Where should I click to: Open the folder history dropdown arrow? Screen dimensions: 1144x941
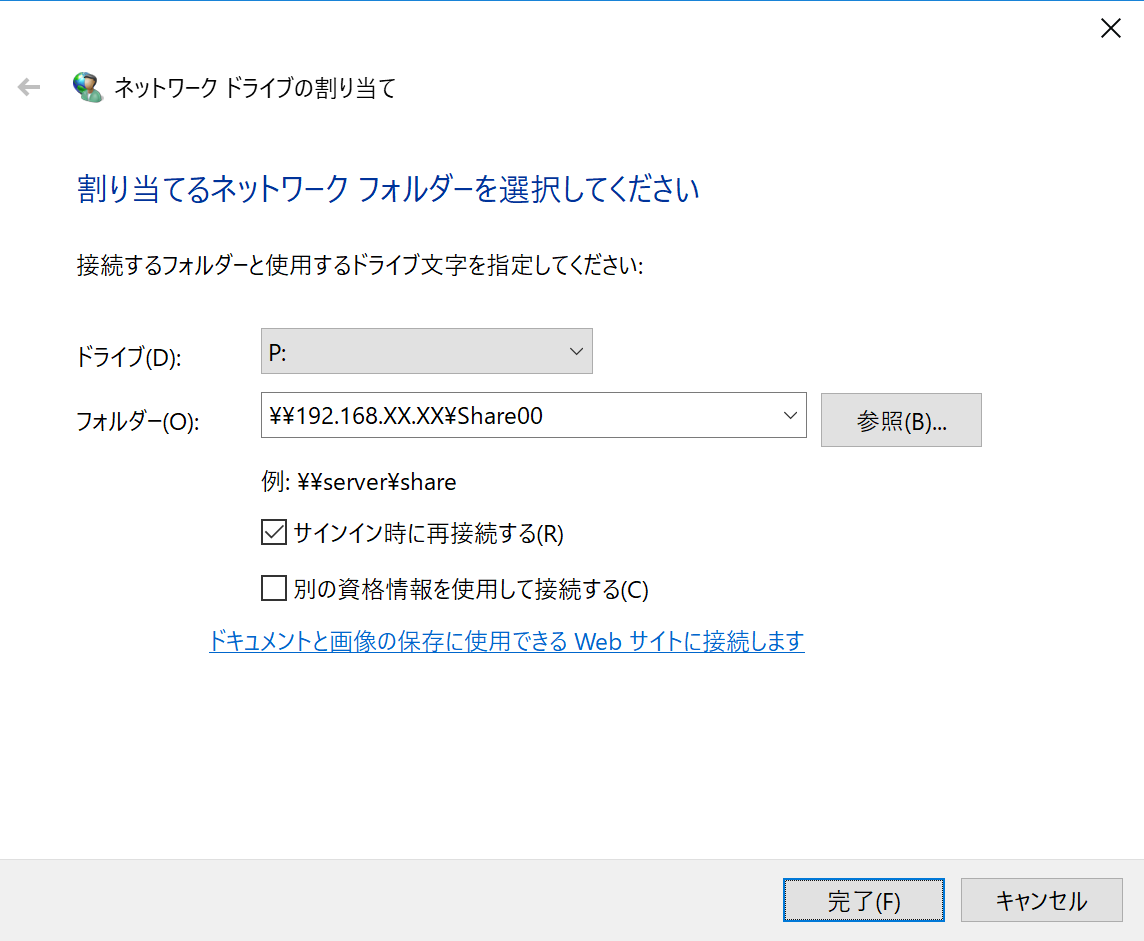click(791, 415)
